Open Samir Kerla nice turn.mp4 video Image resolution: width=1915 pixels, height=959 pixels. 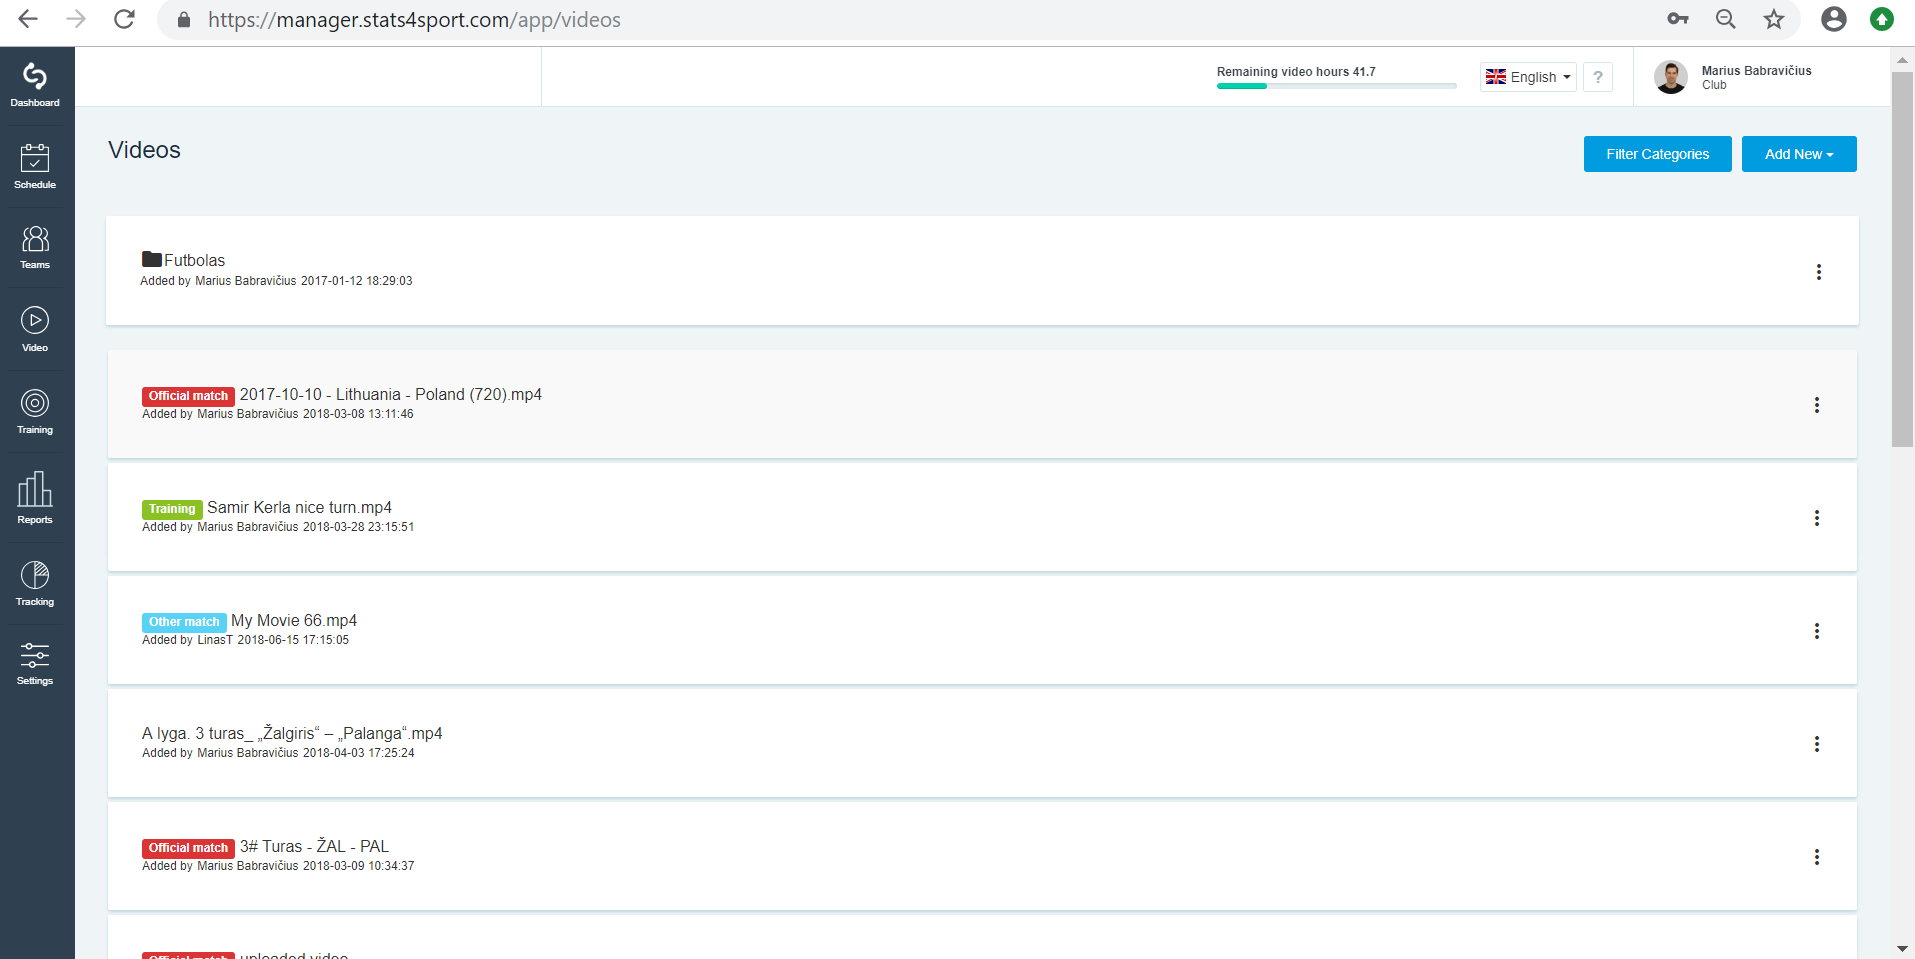(x=299, y=508)
